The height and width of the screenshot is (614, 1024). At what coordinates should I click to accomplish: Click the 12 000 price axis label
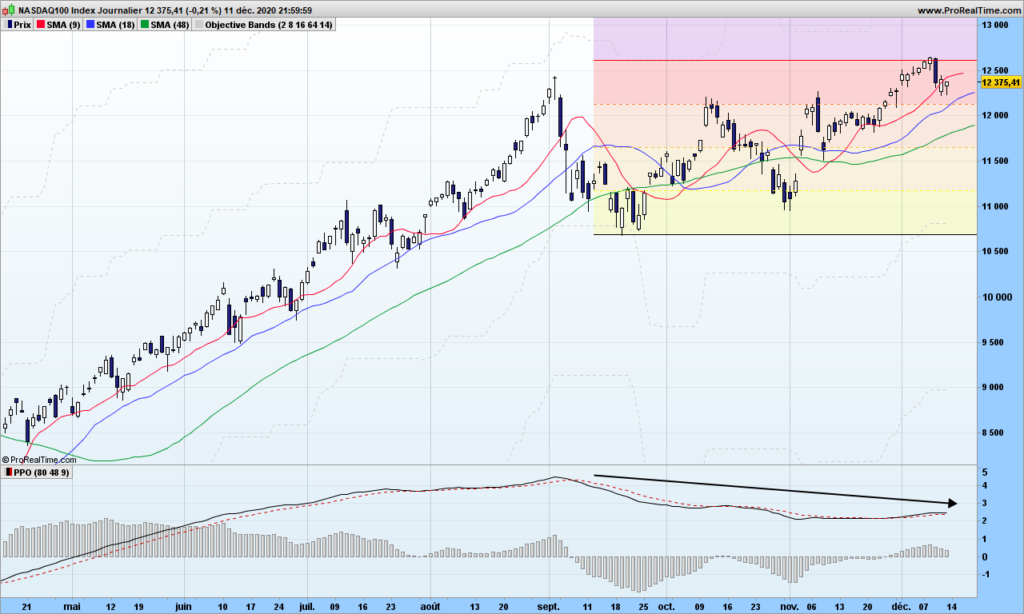pyautogui.click(x=995, y=116)
